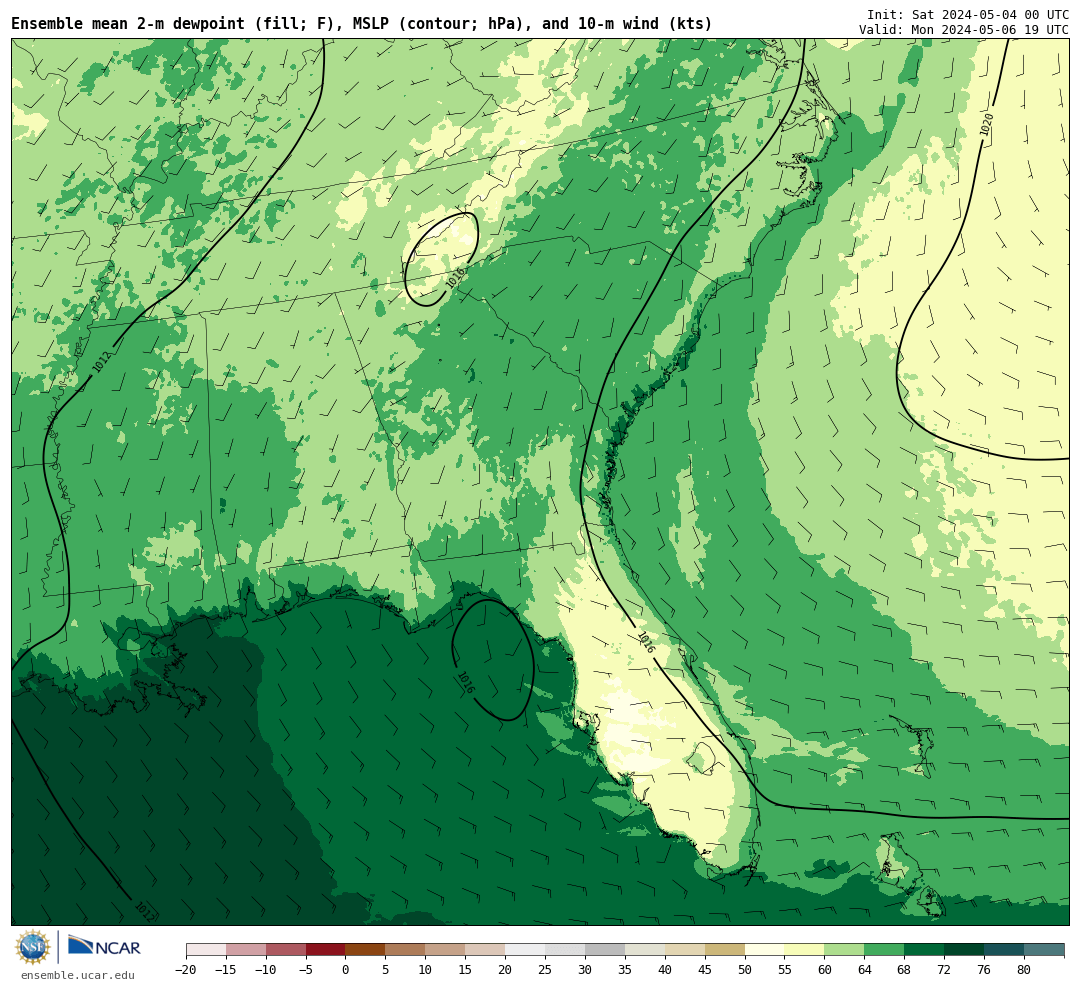Click the 1012 contour label over Mississippi
The height and width of the screenshot is (988, 1080).
[x=101, y=362]
